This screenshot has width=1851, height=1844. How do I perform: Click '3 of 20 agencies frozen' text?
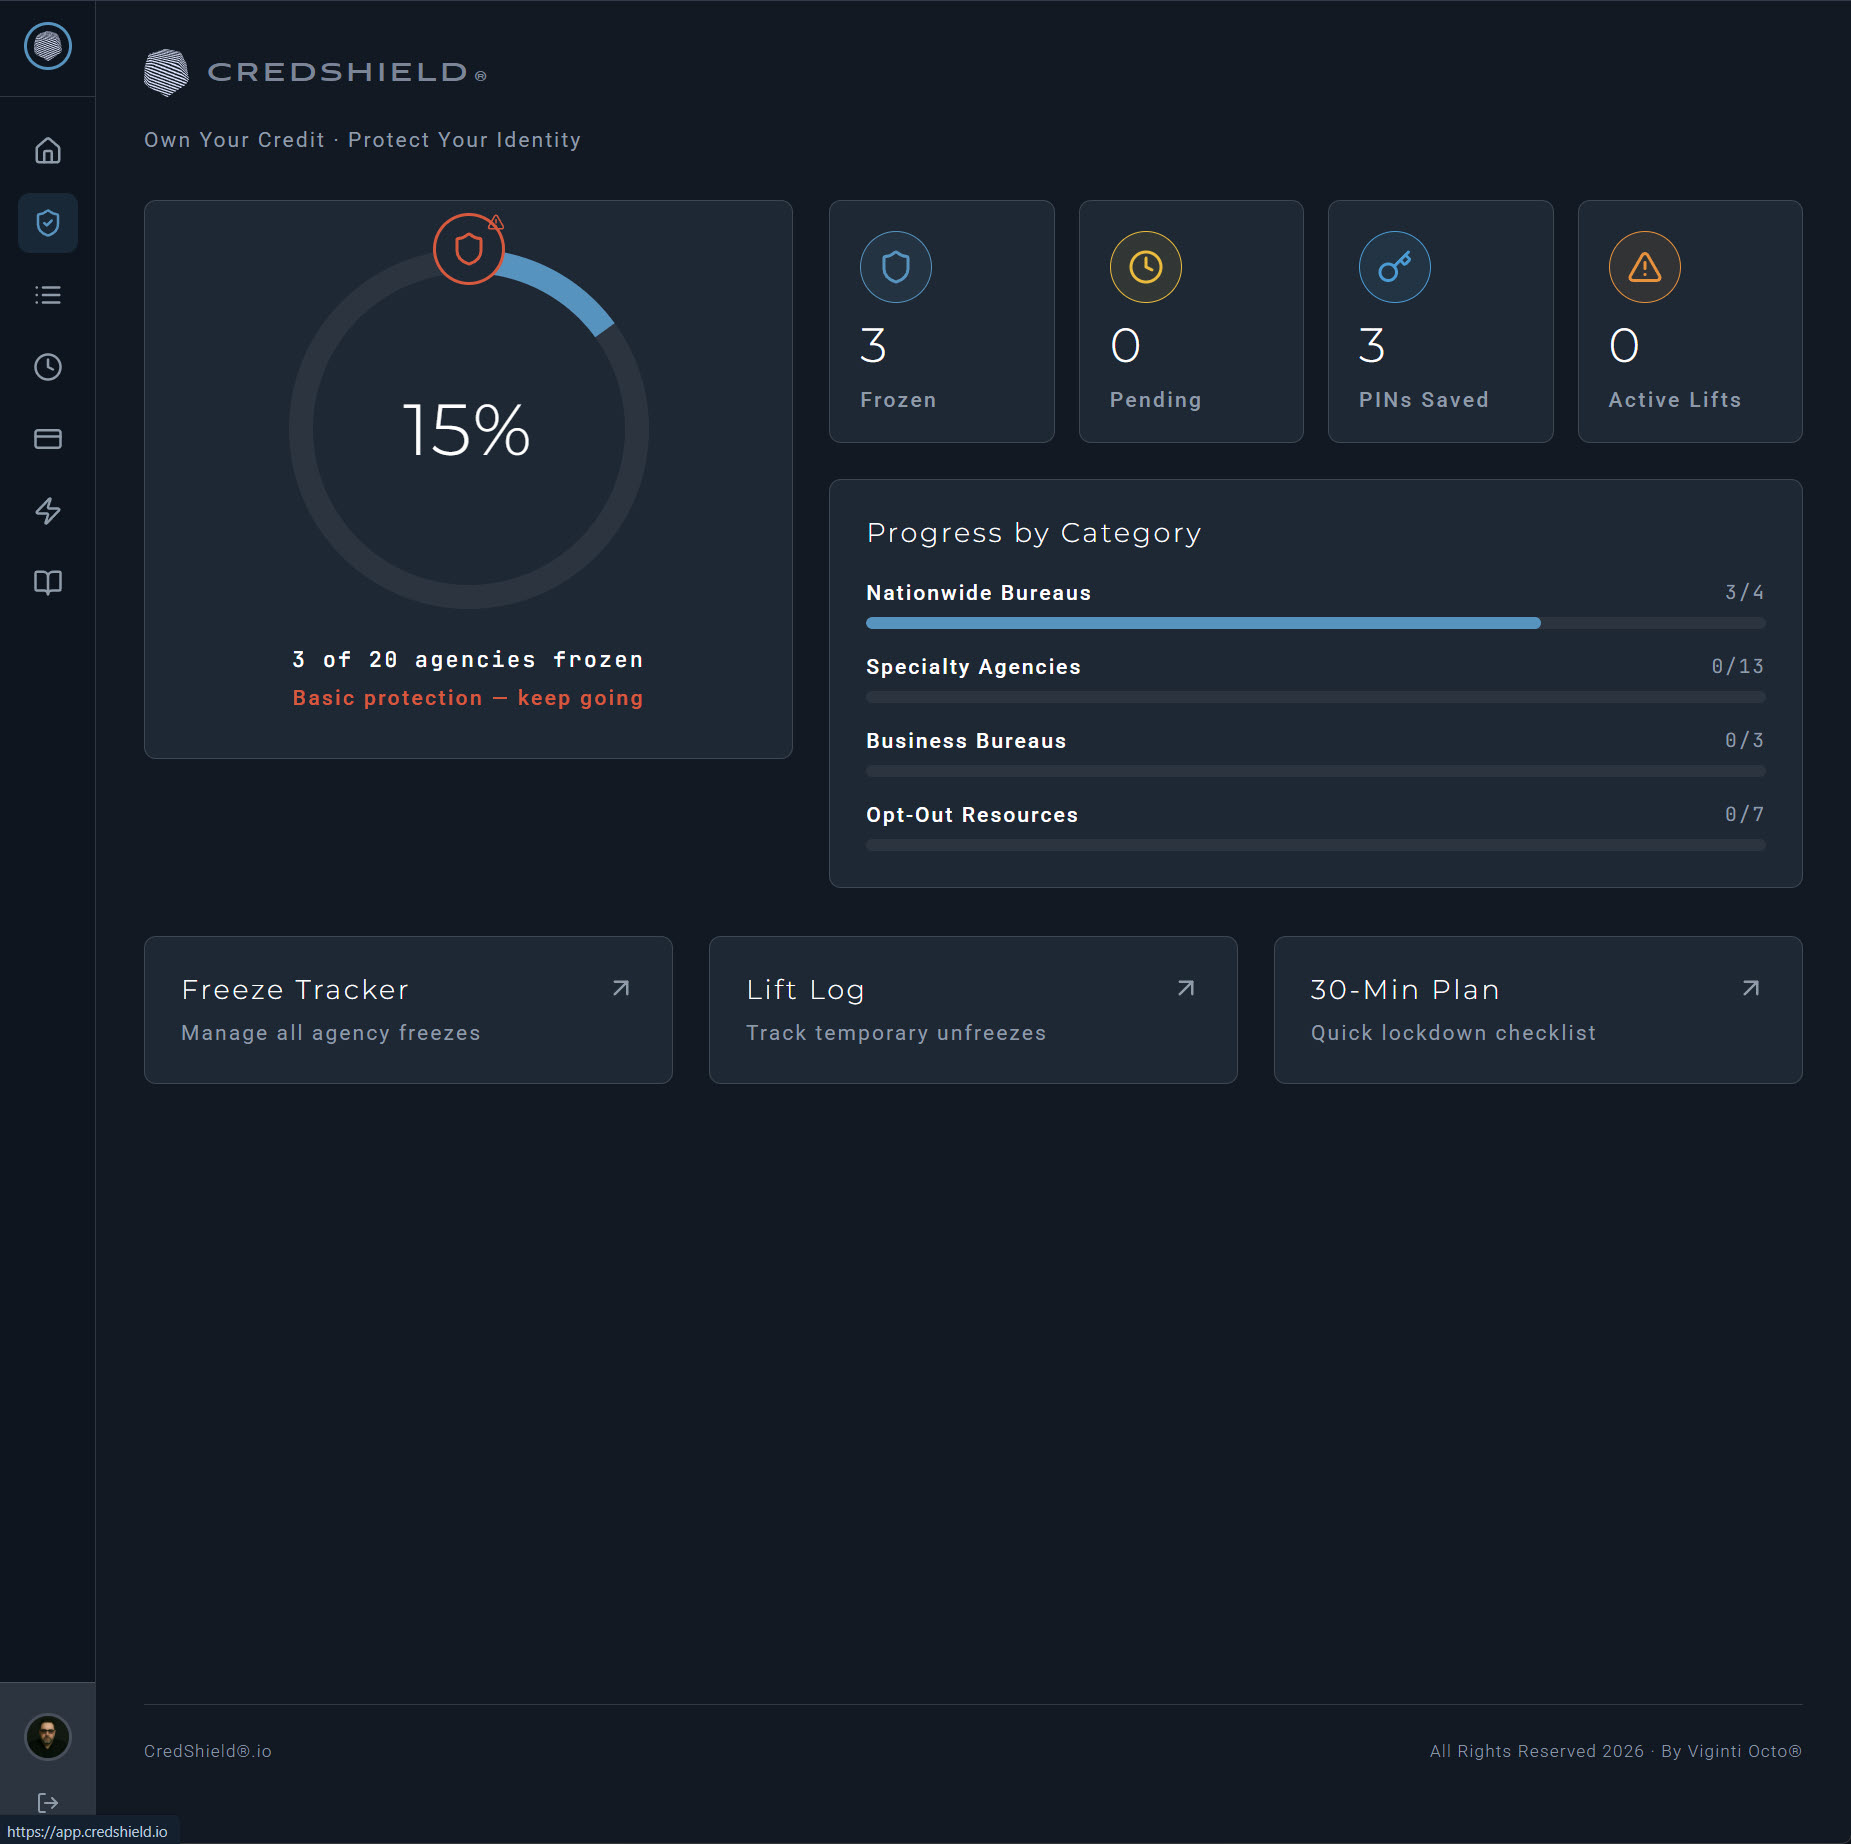[468, 660]
